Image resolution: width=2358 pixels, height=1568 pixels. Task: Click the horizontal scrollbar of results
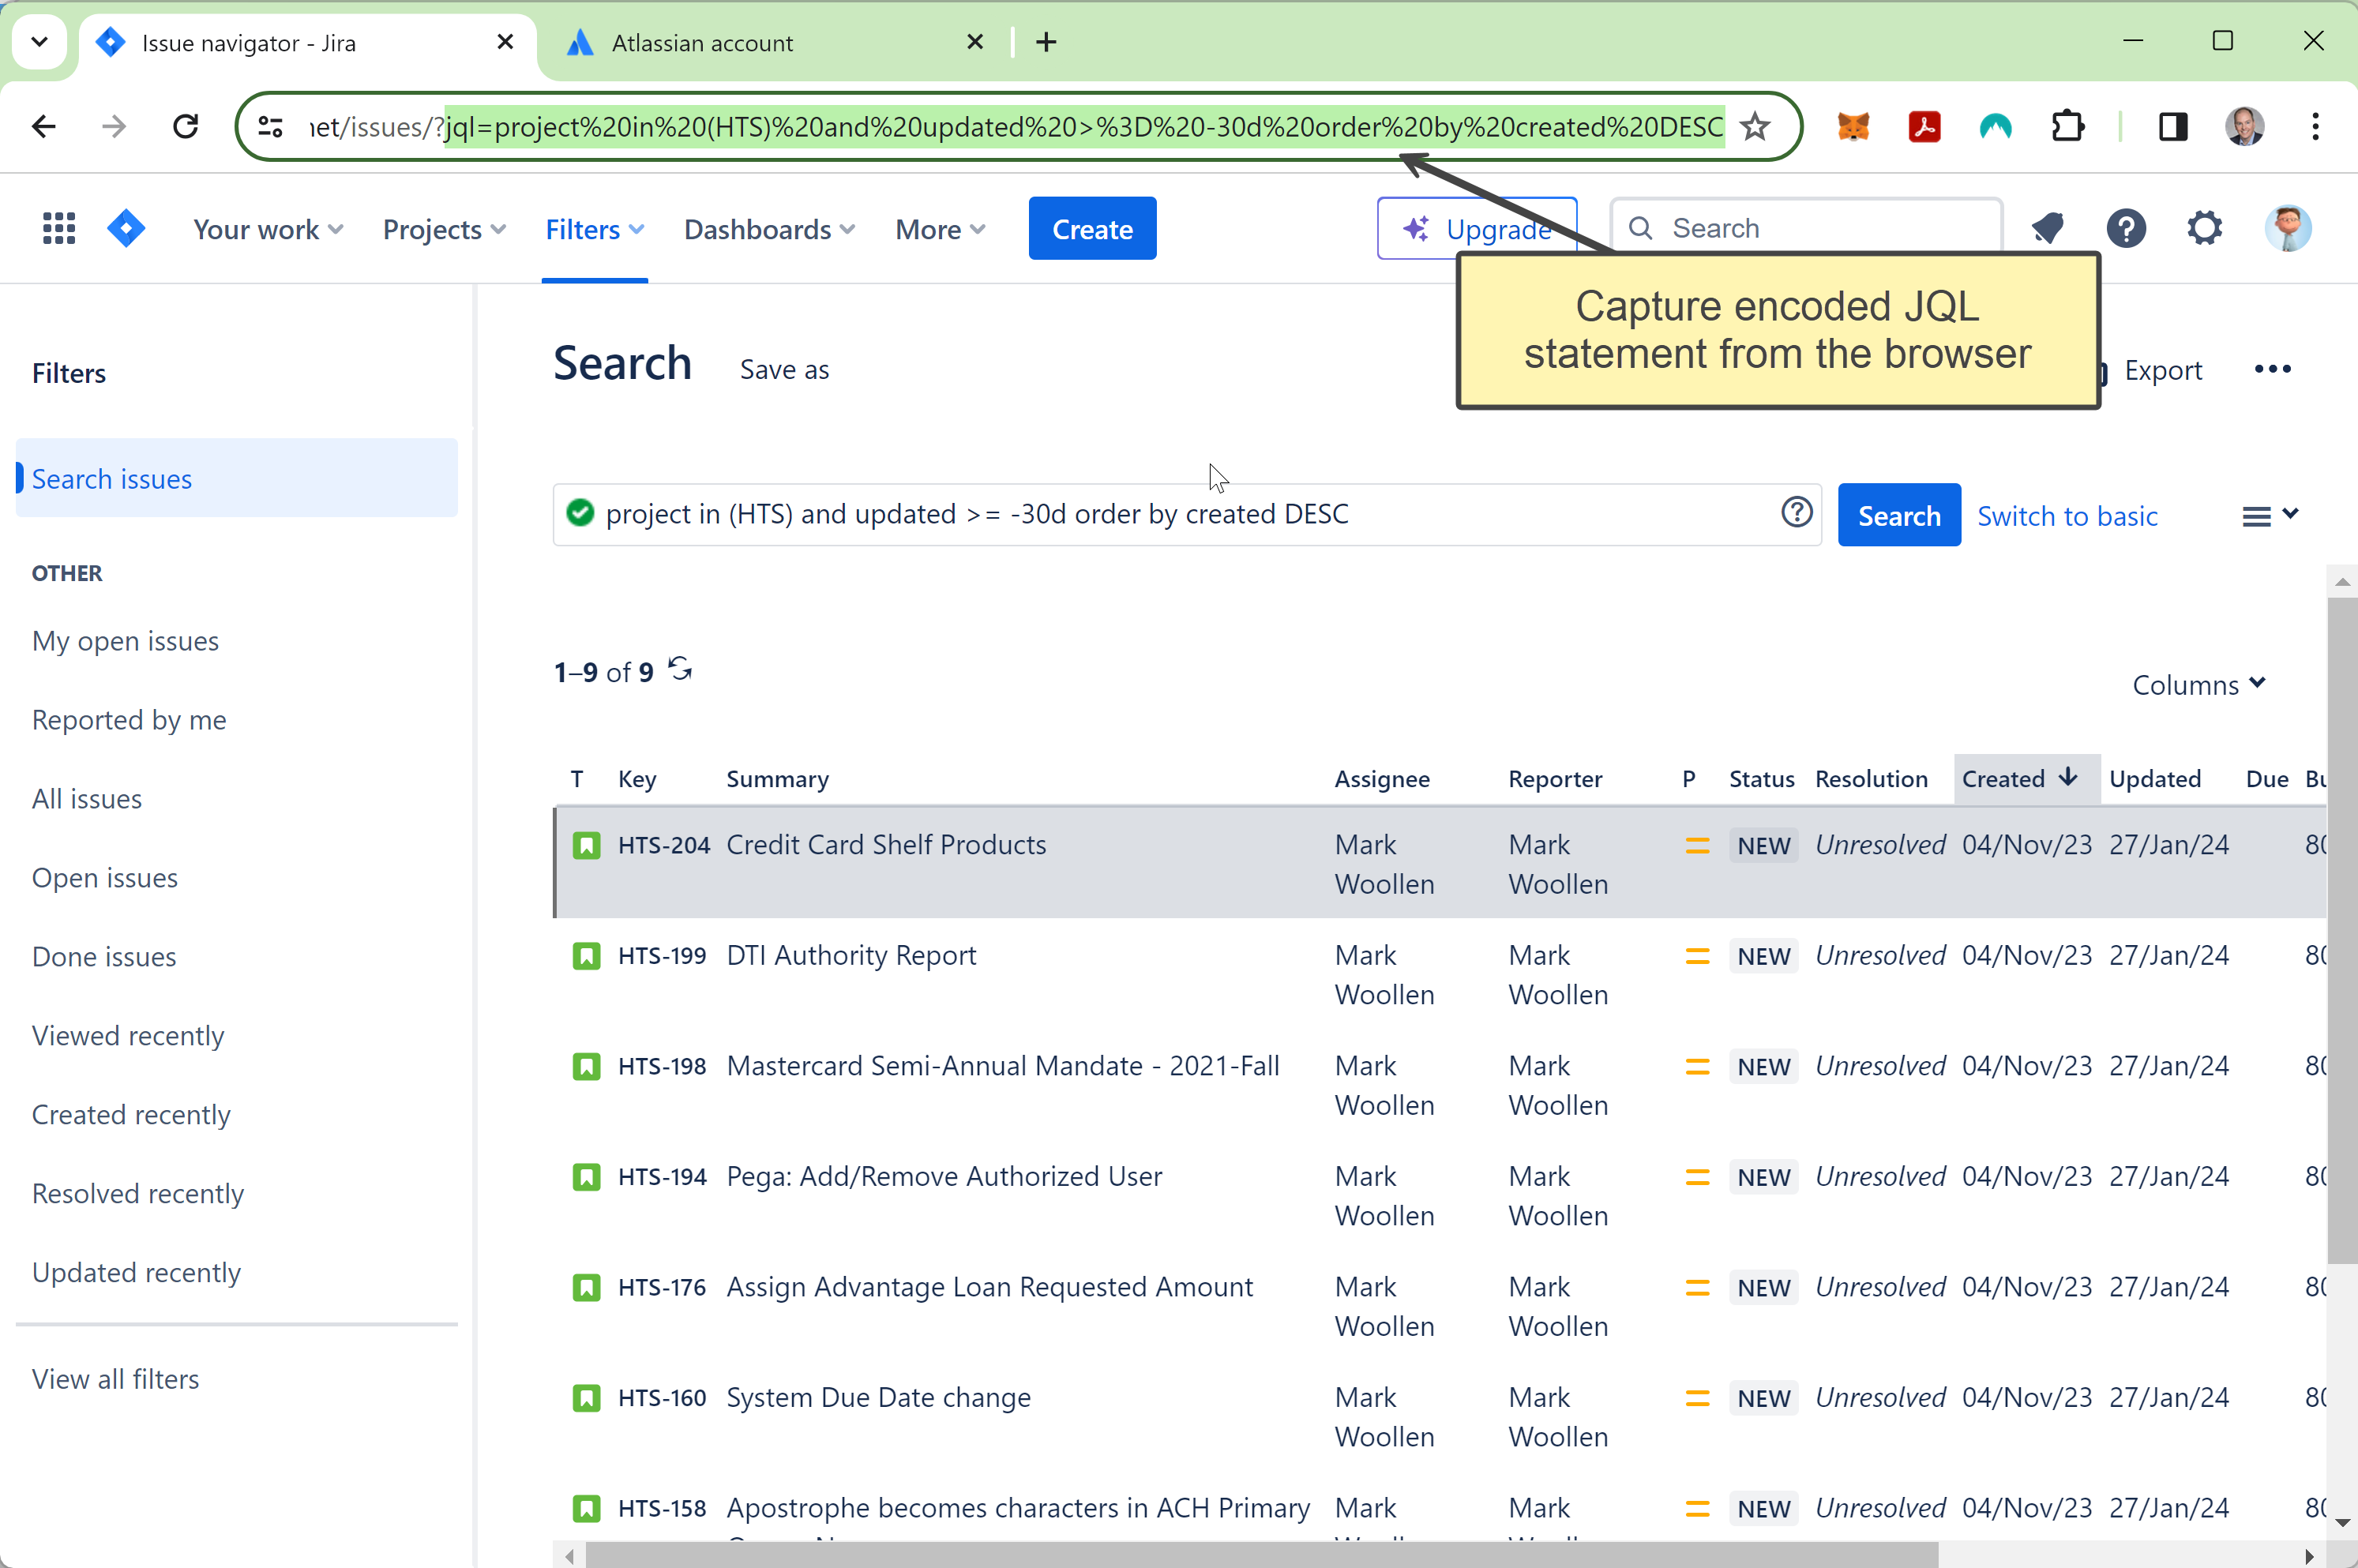tap(1260, 1555)
